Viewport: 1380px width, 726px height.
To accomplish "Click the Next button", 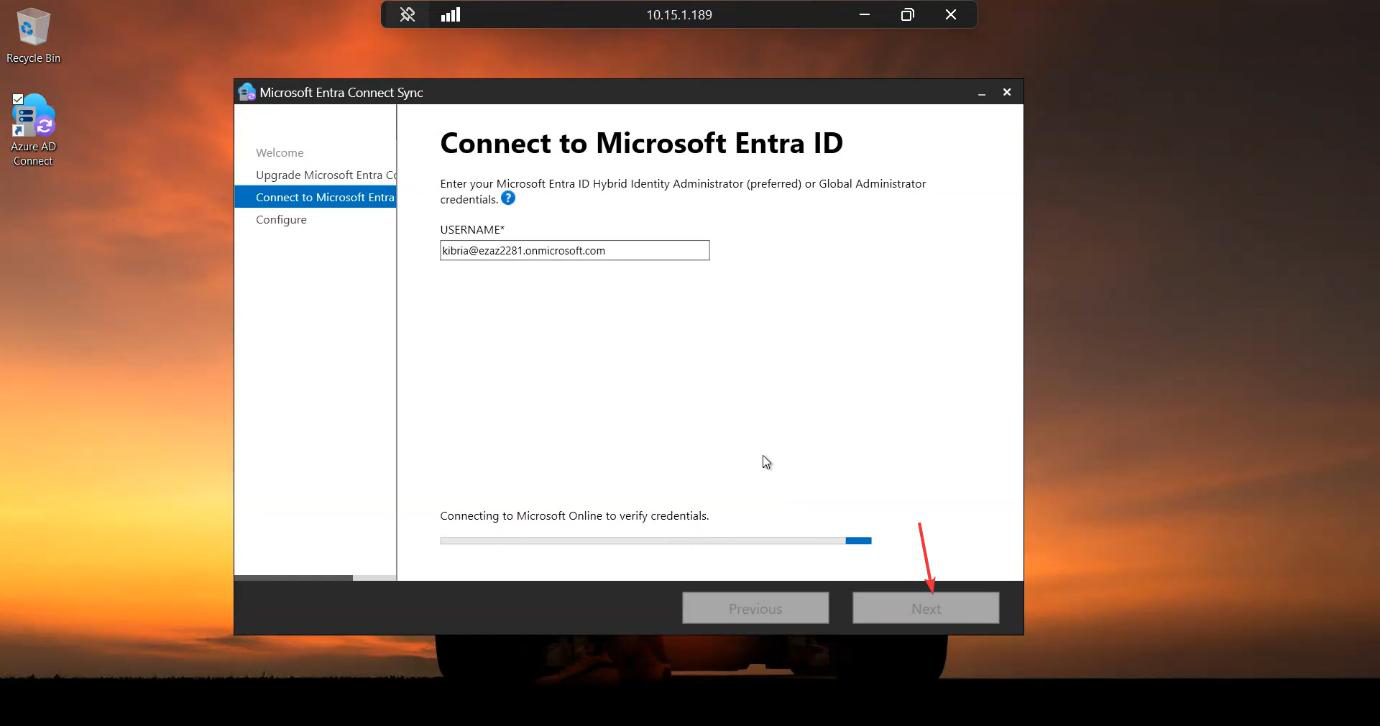I will (926, 608).
